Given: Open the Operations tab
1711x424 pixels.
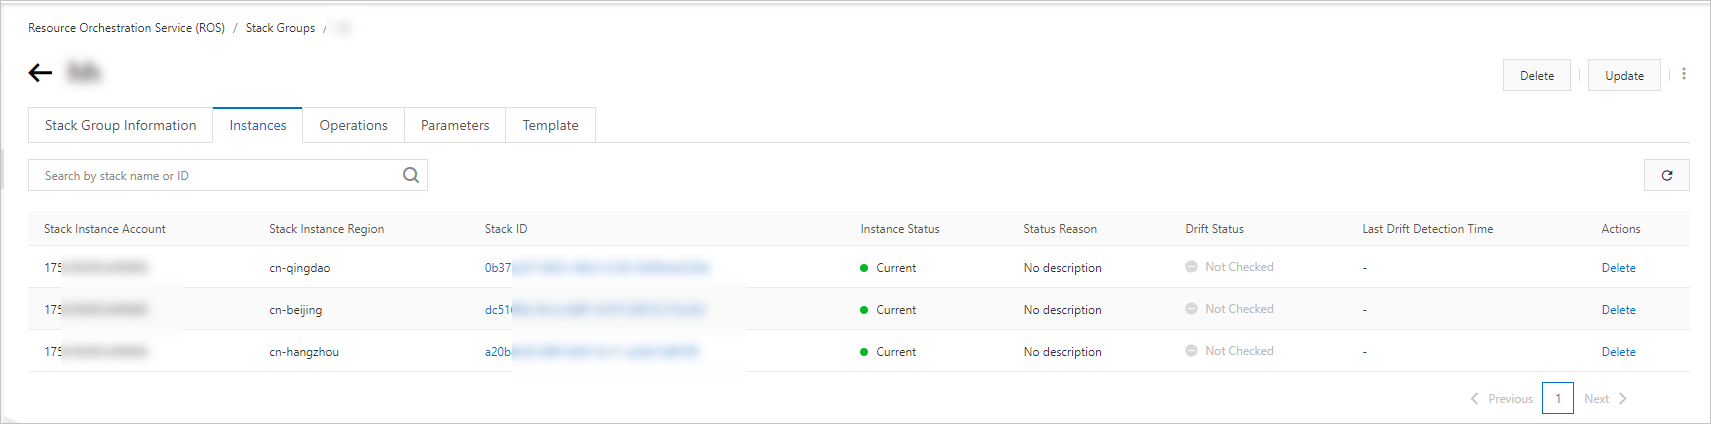Looking at the screenshot, I should 353,125.
